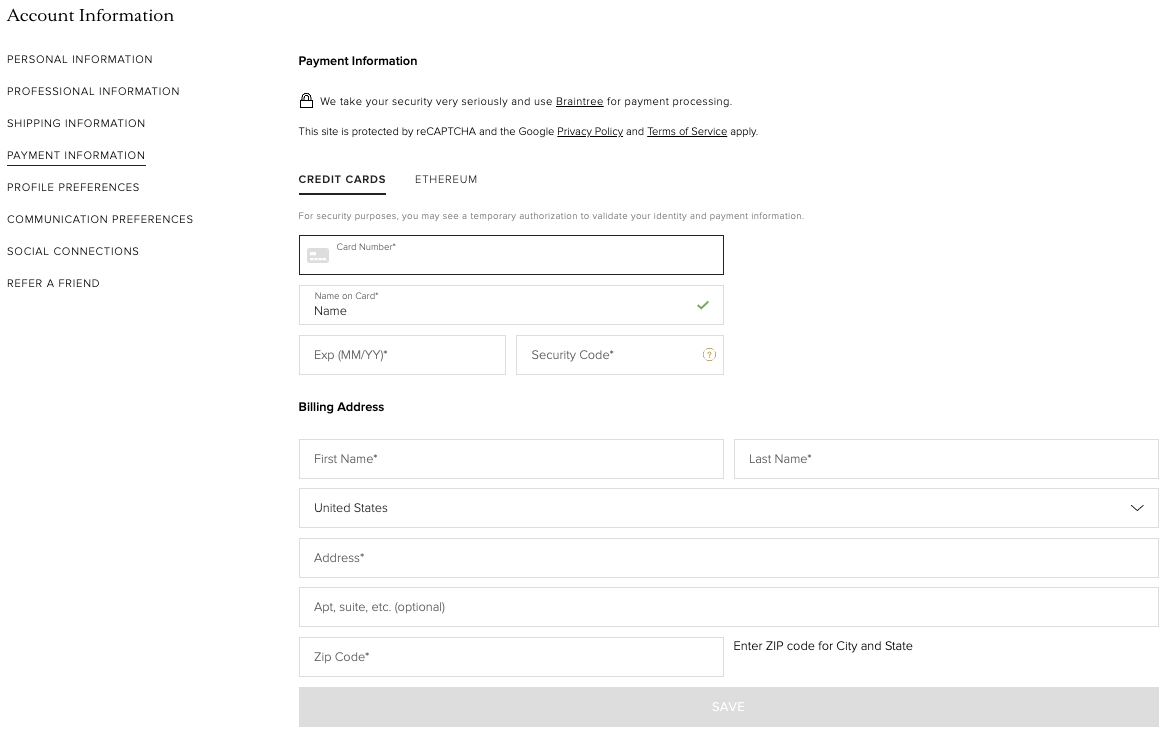This screenshot has width=1175, height=746.
Task: Open the Braintree link
Action: click(581, 101)
